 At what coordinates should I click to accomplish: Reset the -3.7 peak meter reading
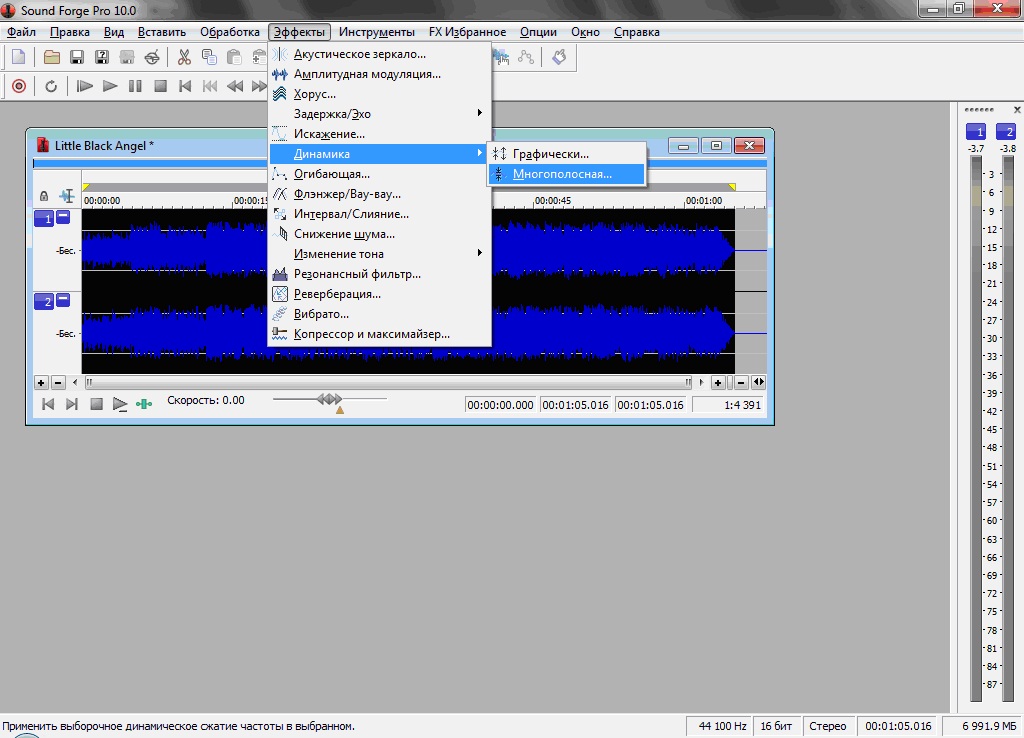point(976,149)
